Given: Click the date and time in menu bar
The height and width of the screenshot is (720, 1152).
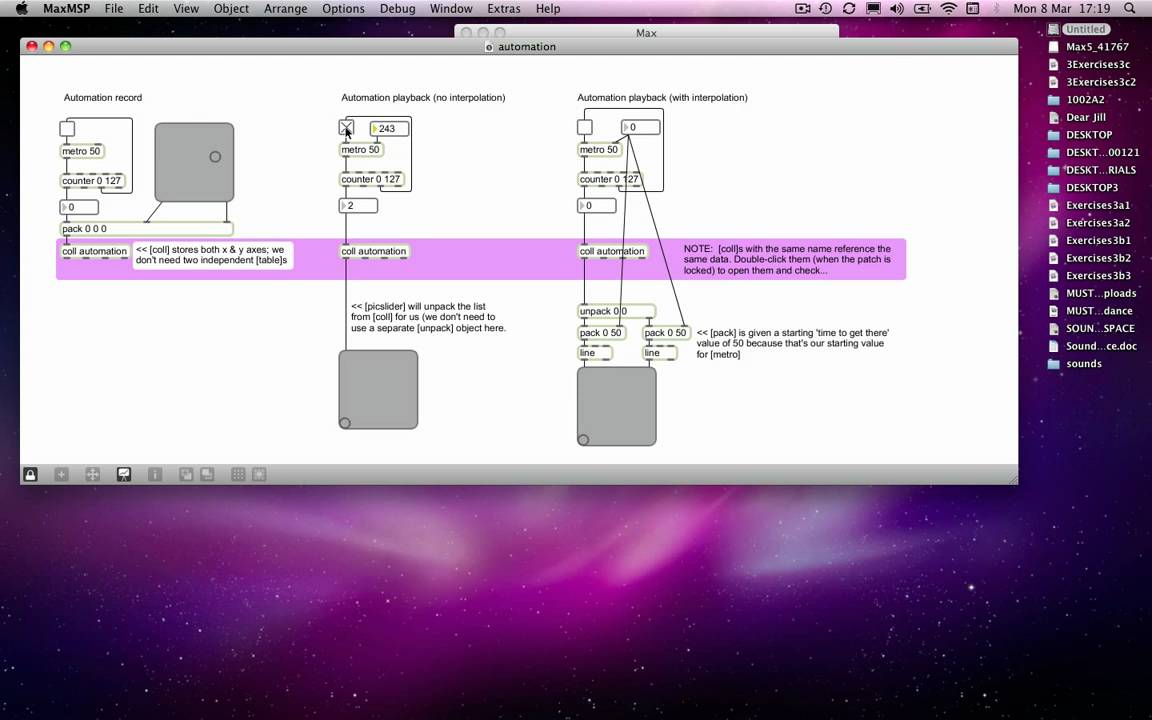Looking at the screenshot, I should (1062, 9).
